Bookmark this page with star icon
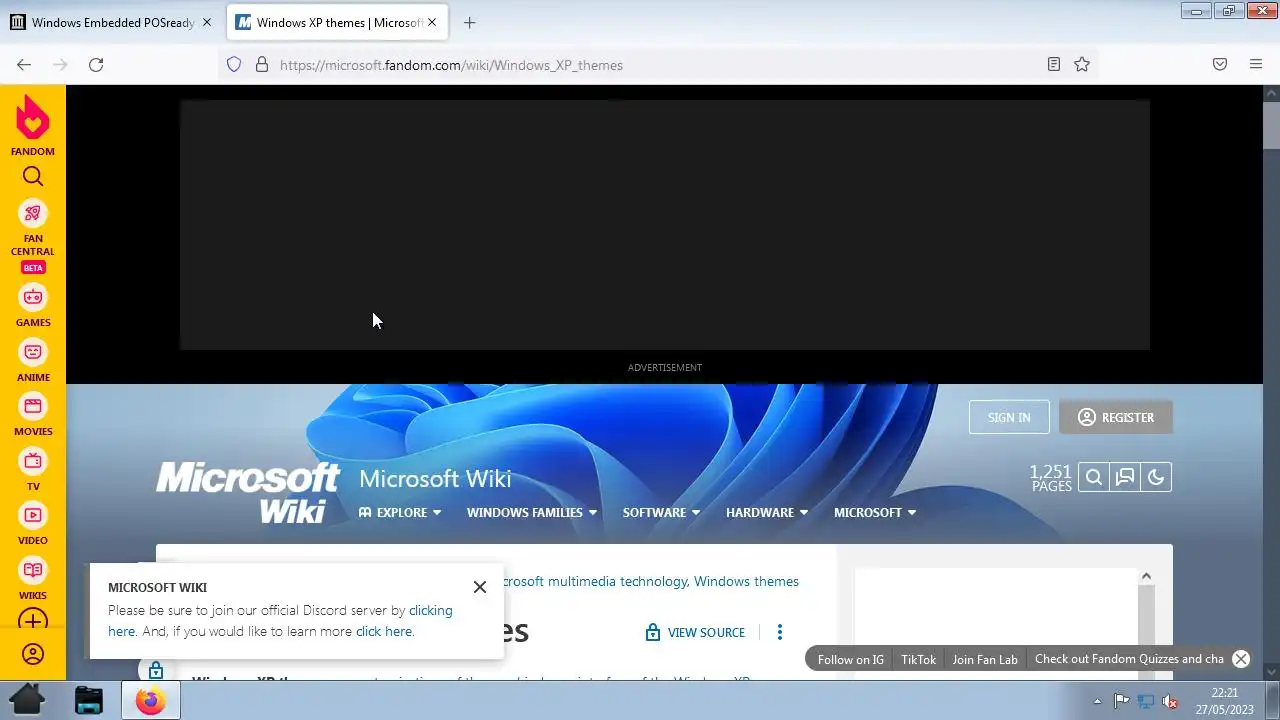This screenshot has height=720, width=1280. pos(1082,64)
